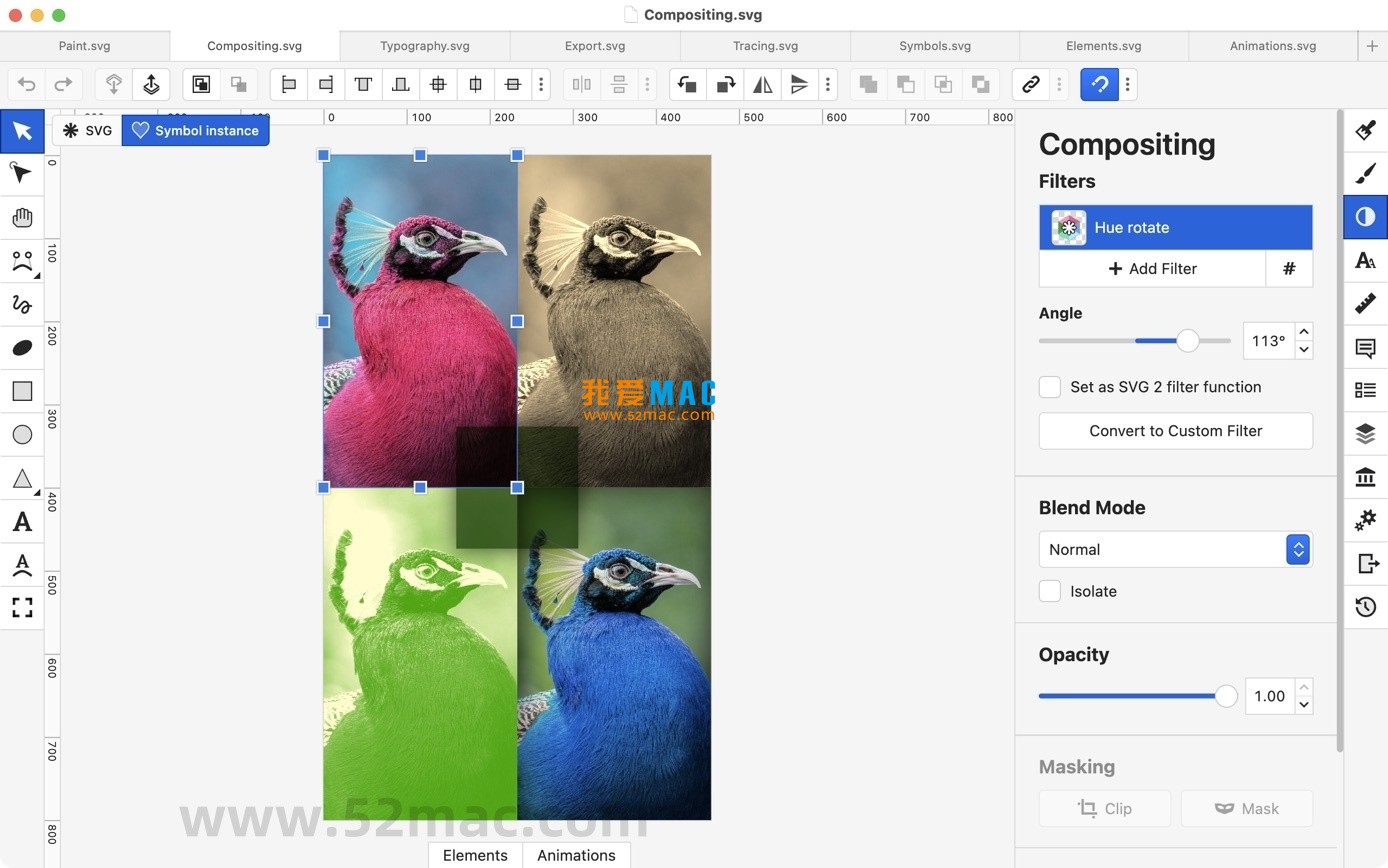1388x868 pixels.
Task: Open the Geometry ruler panel
Action: [1366, 303]
